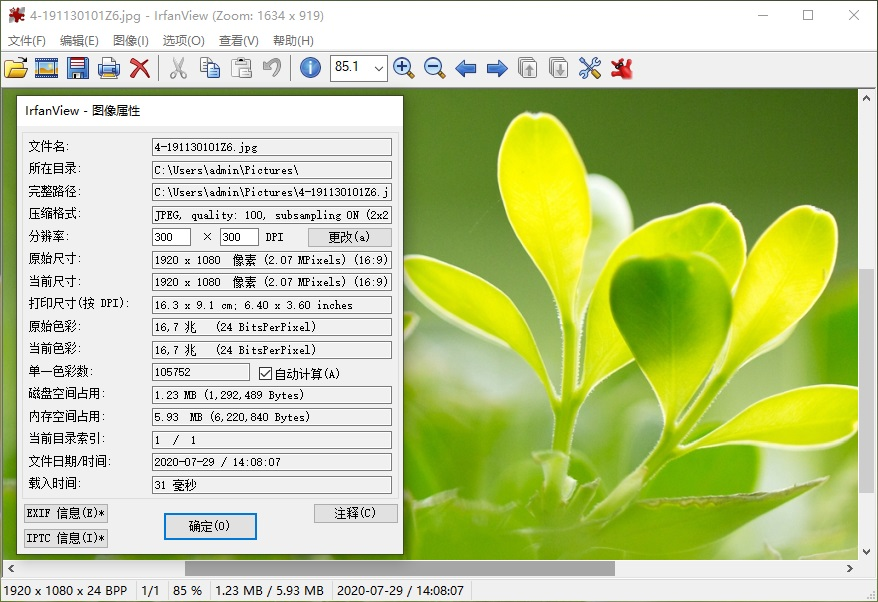Click the 更改(a) DPI button
Image resolution: width=878 pixels, height=602 pixels.
(x=349, y=237)
